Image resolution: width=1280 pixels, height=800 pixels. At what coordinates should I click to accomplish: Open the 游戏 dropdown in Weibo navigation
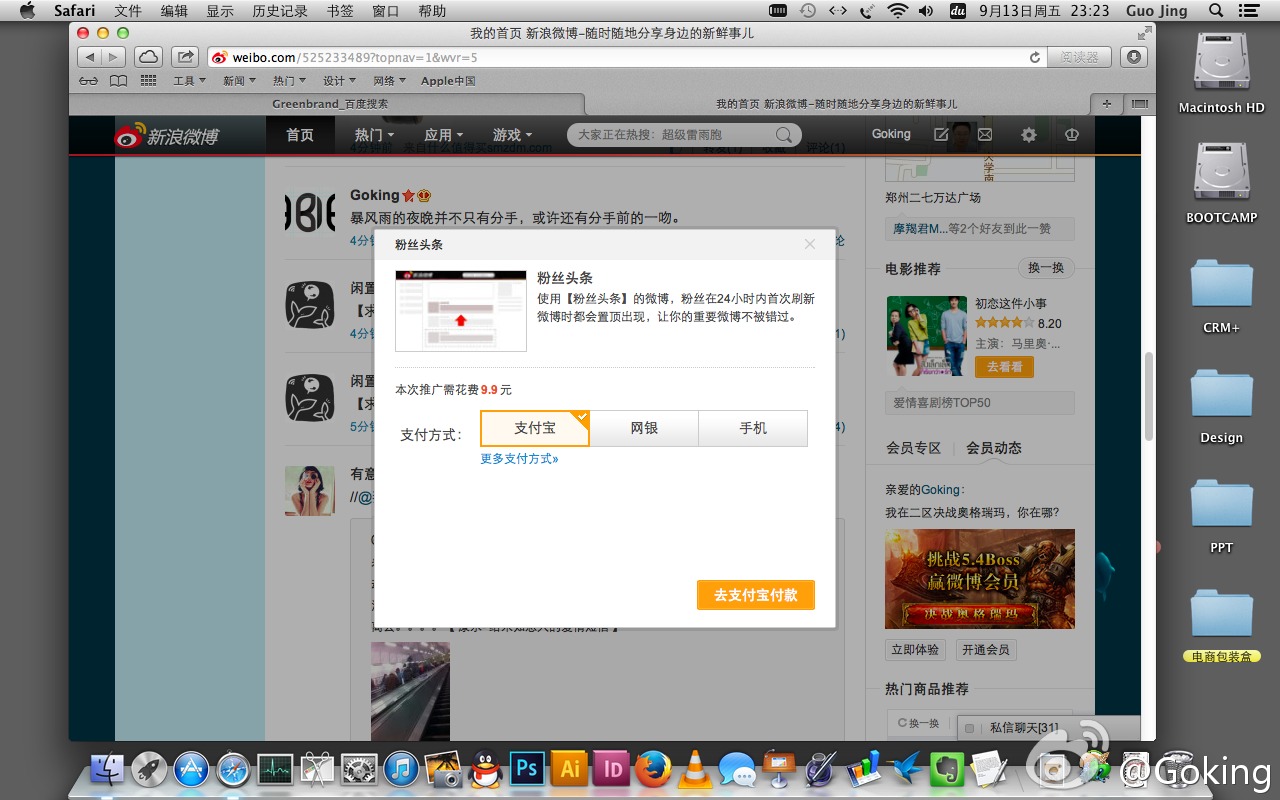click(x=512, y=135)
